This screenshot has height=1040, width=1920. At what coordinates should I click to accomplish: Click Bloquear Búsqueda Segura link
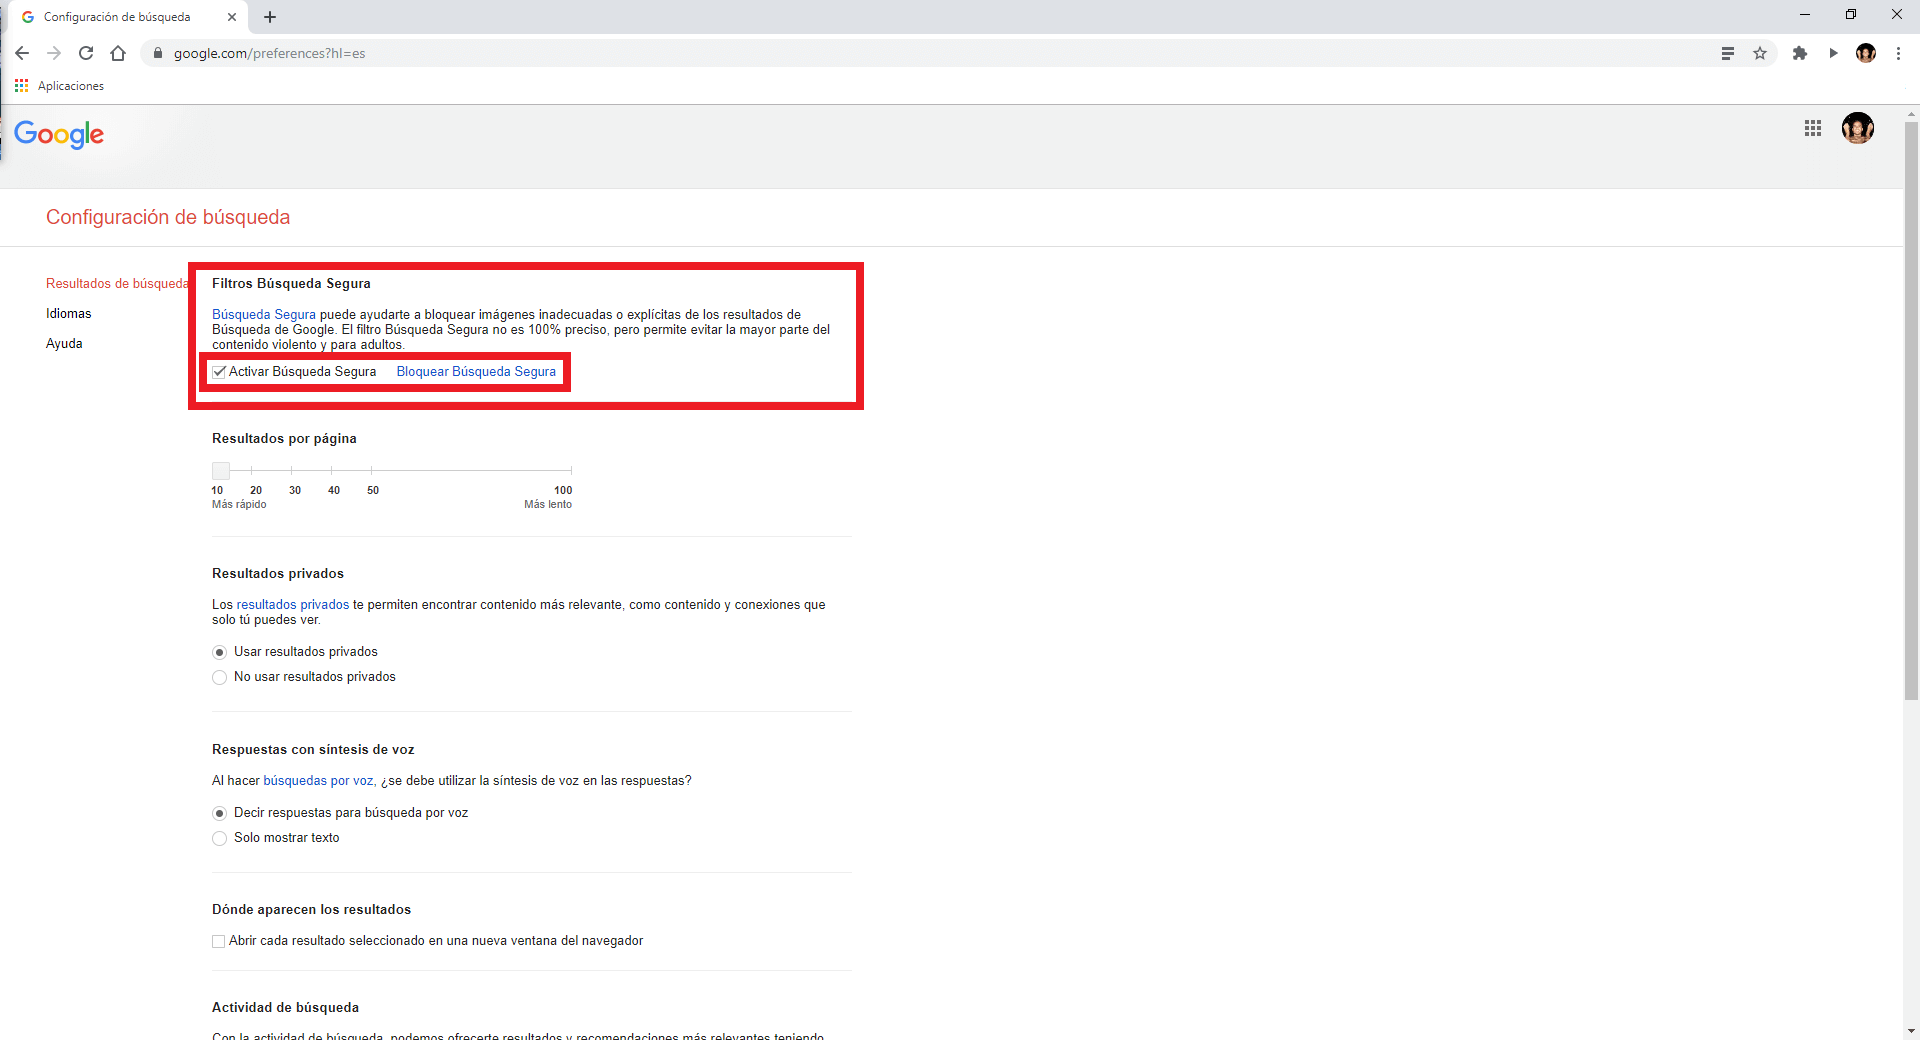476,372
